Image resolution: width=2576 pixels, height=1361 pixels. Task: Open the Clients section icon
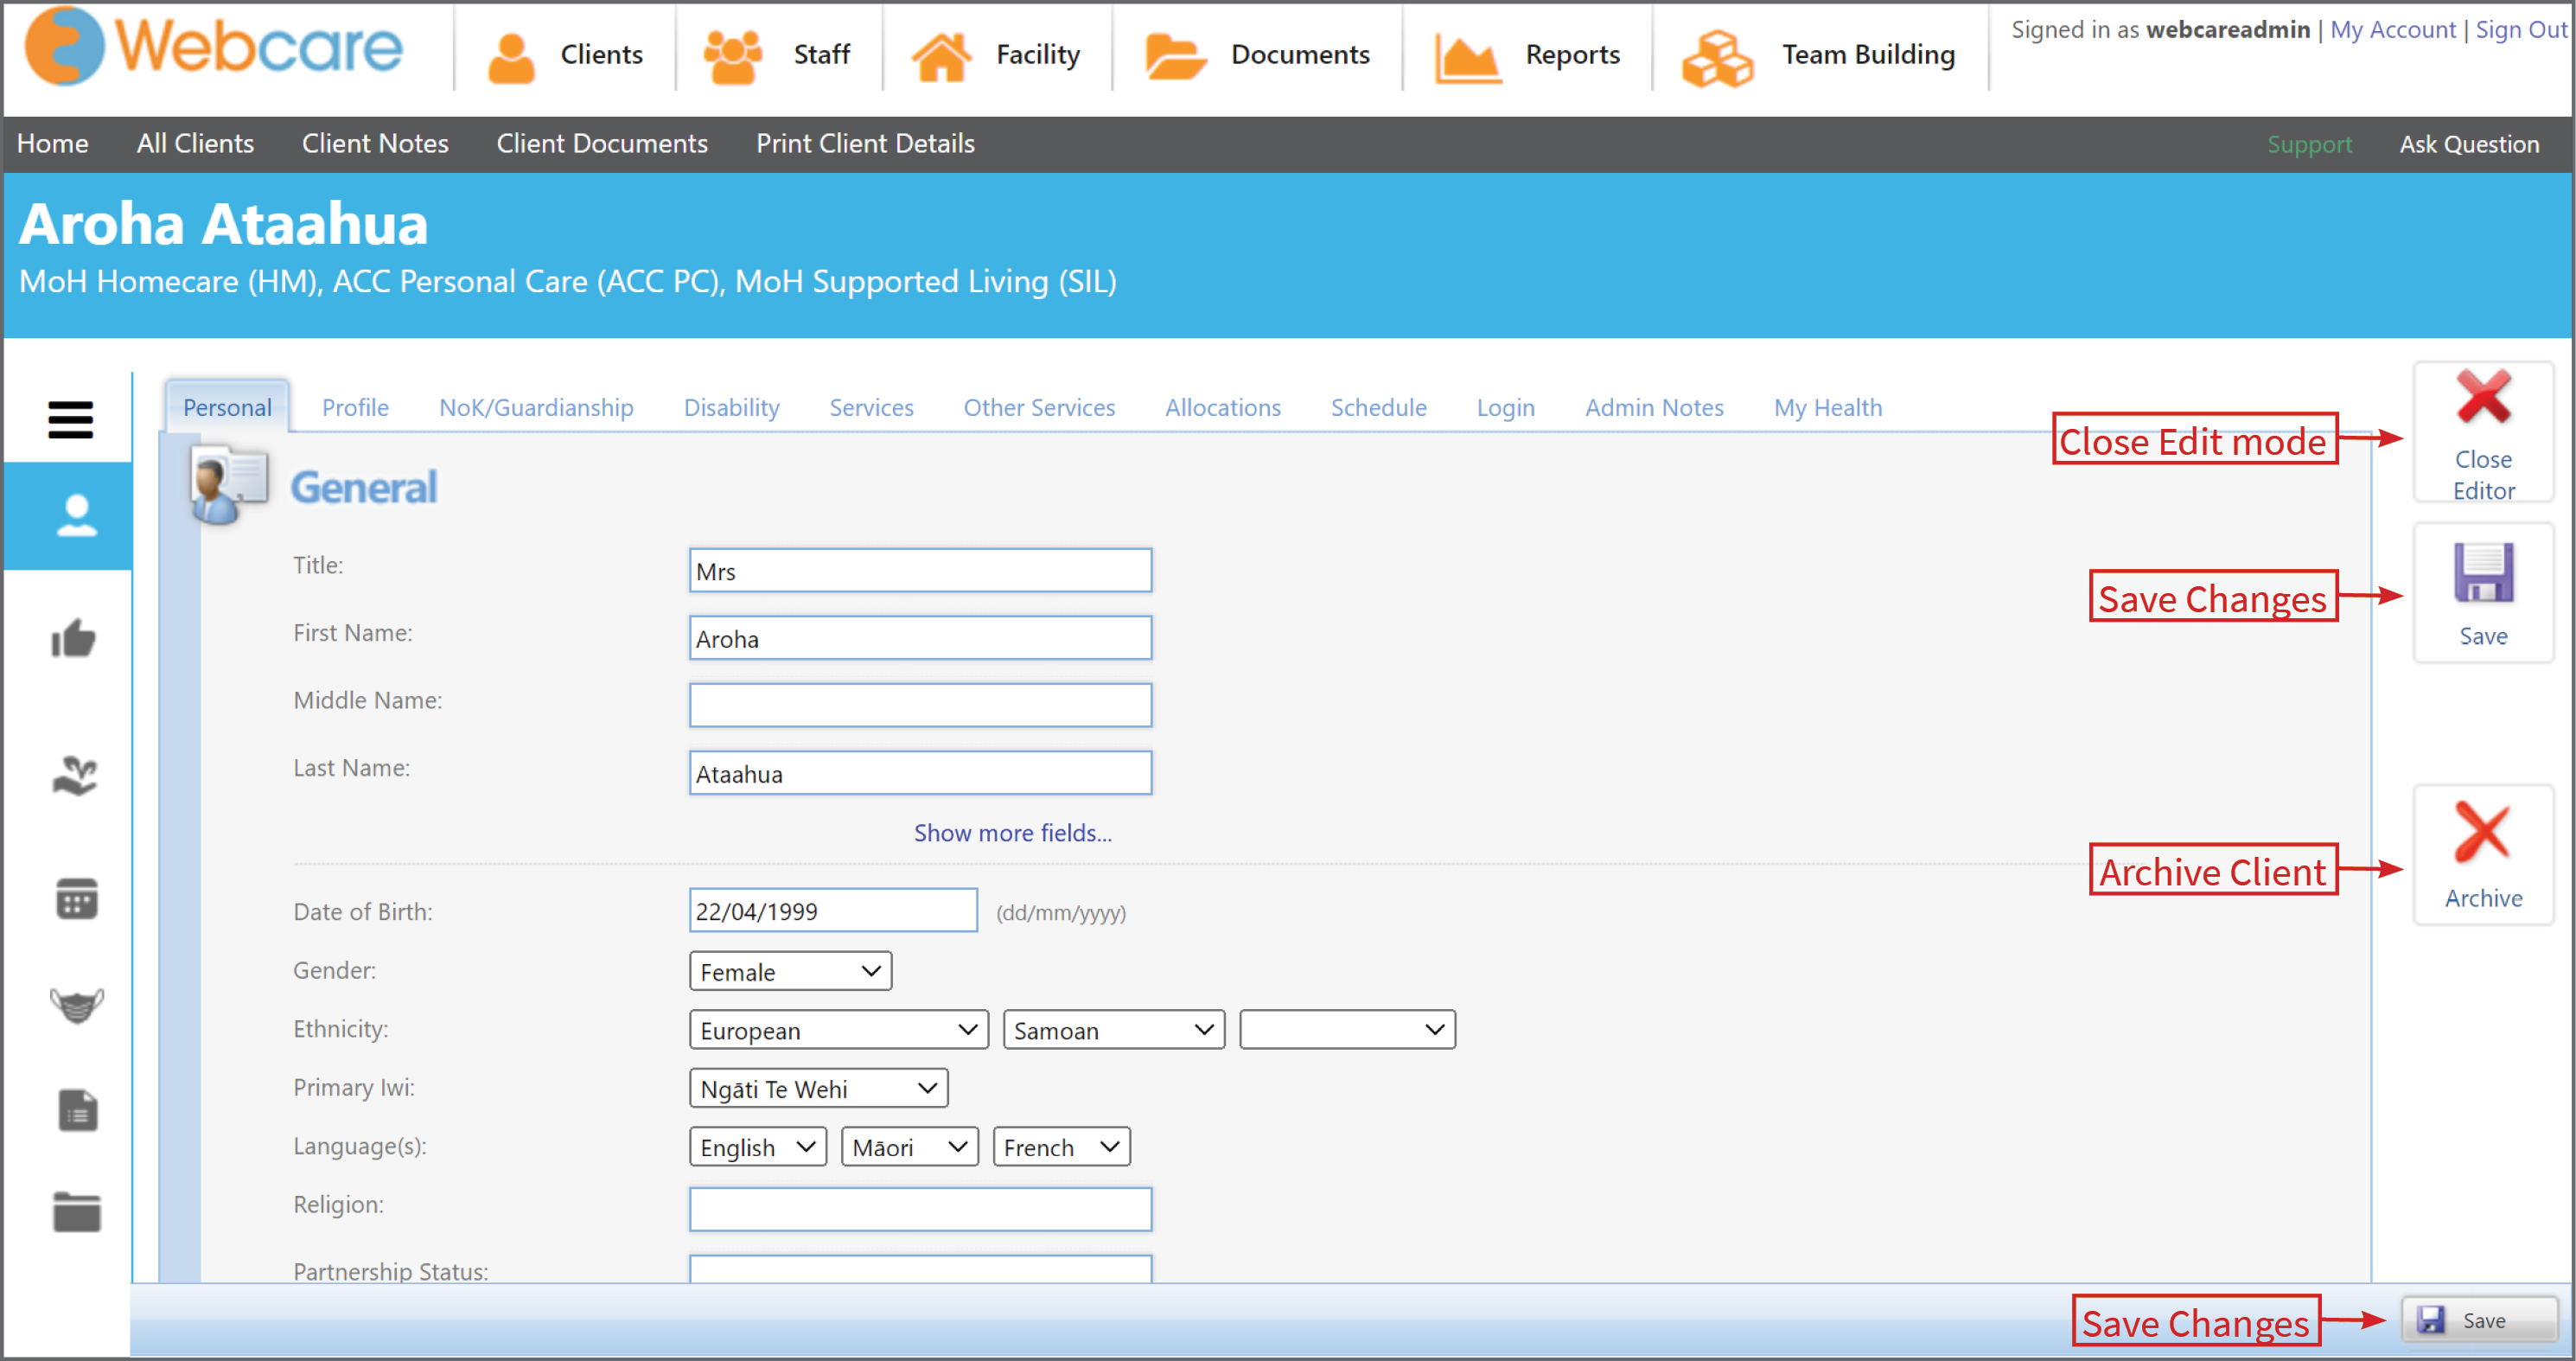511,57
